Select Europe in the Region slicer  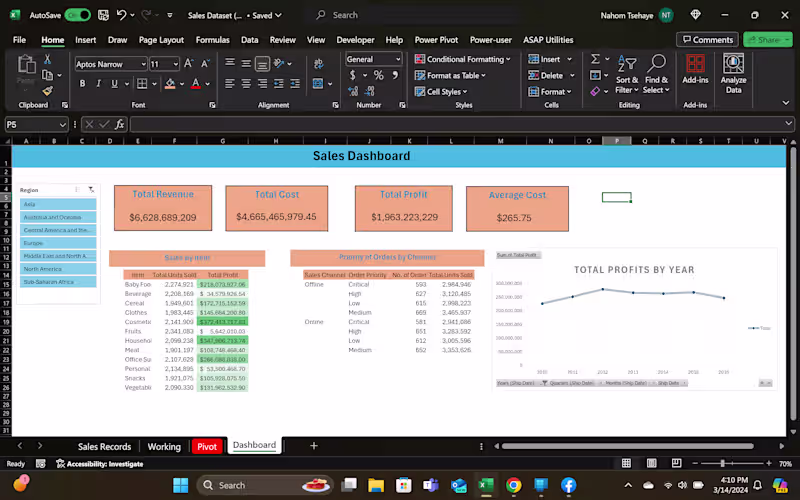[x=58, y=243]
